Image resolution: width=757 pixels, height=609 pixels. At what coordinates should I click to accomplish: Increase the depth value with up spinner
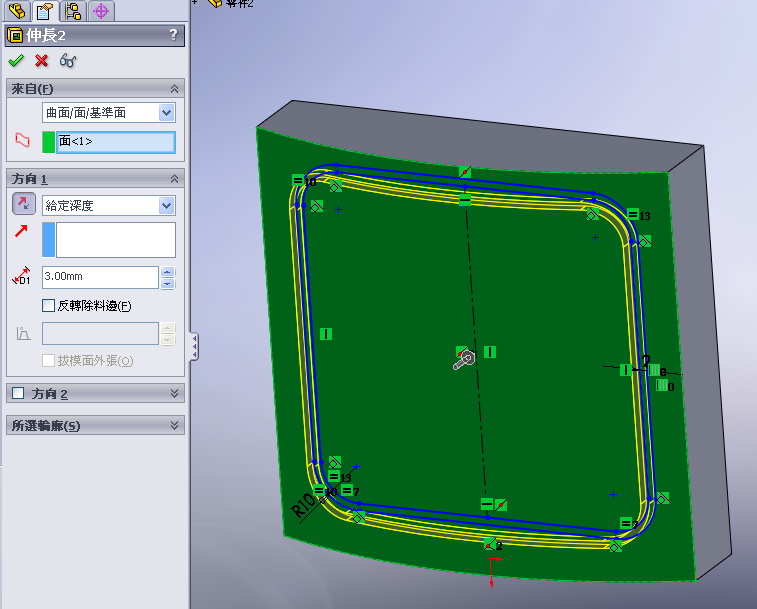[x=168, y=272]
